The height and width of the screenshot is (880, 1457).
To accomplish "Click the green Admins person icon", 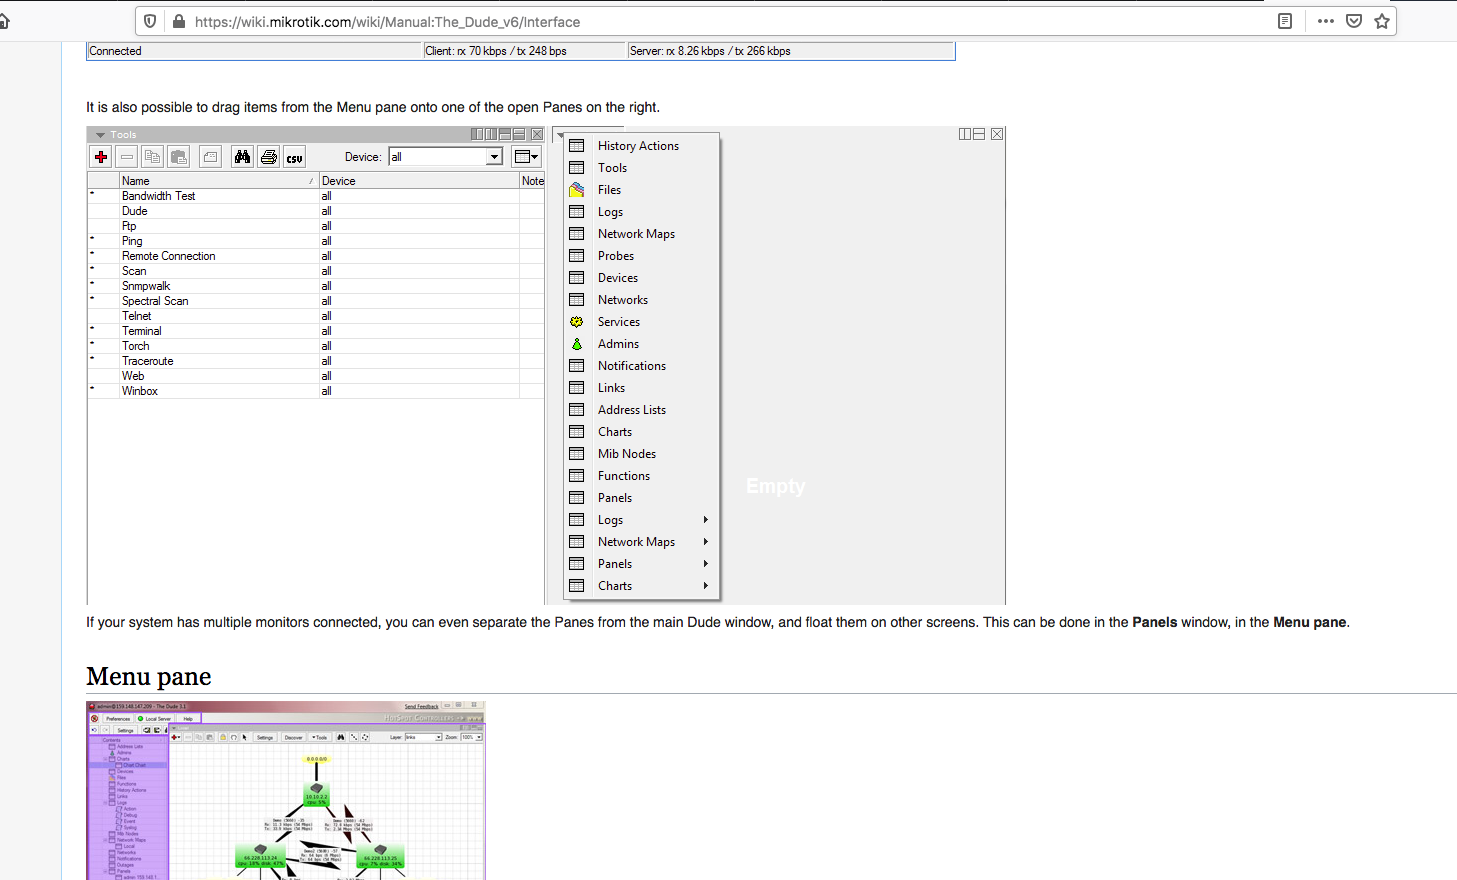I will [577, 344].
